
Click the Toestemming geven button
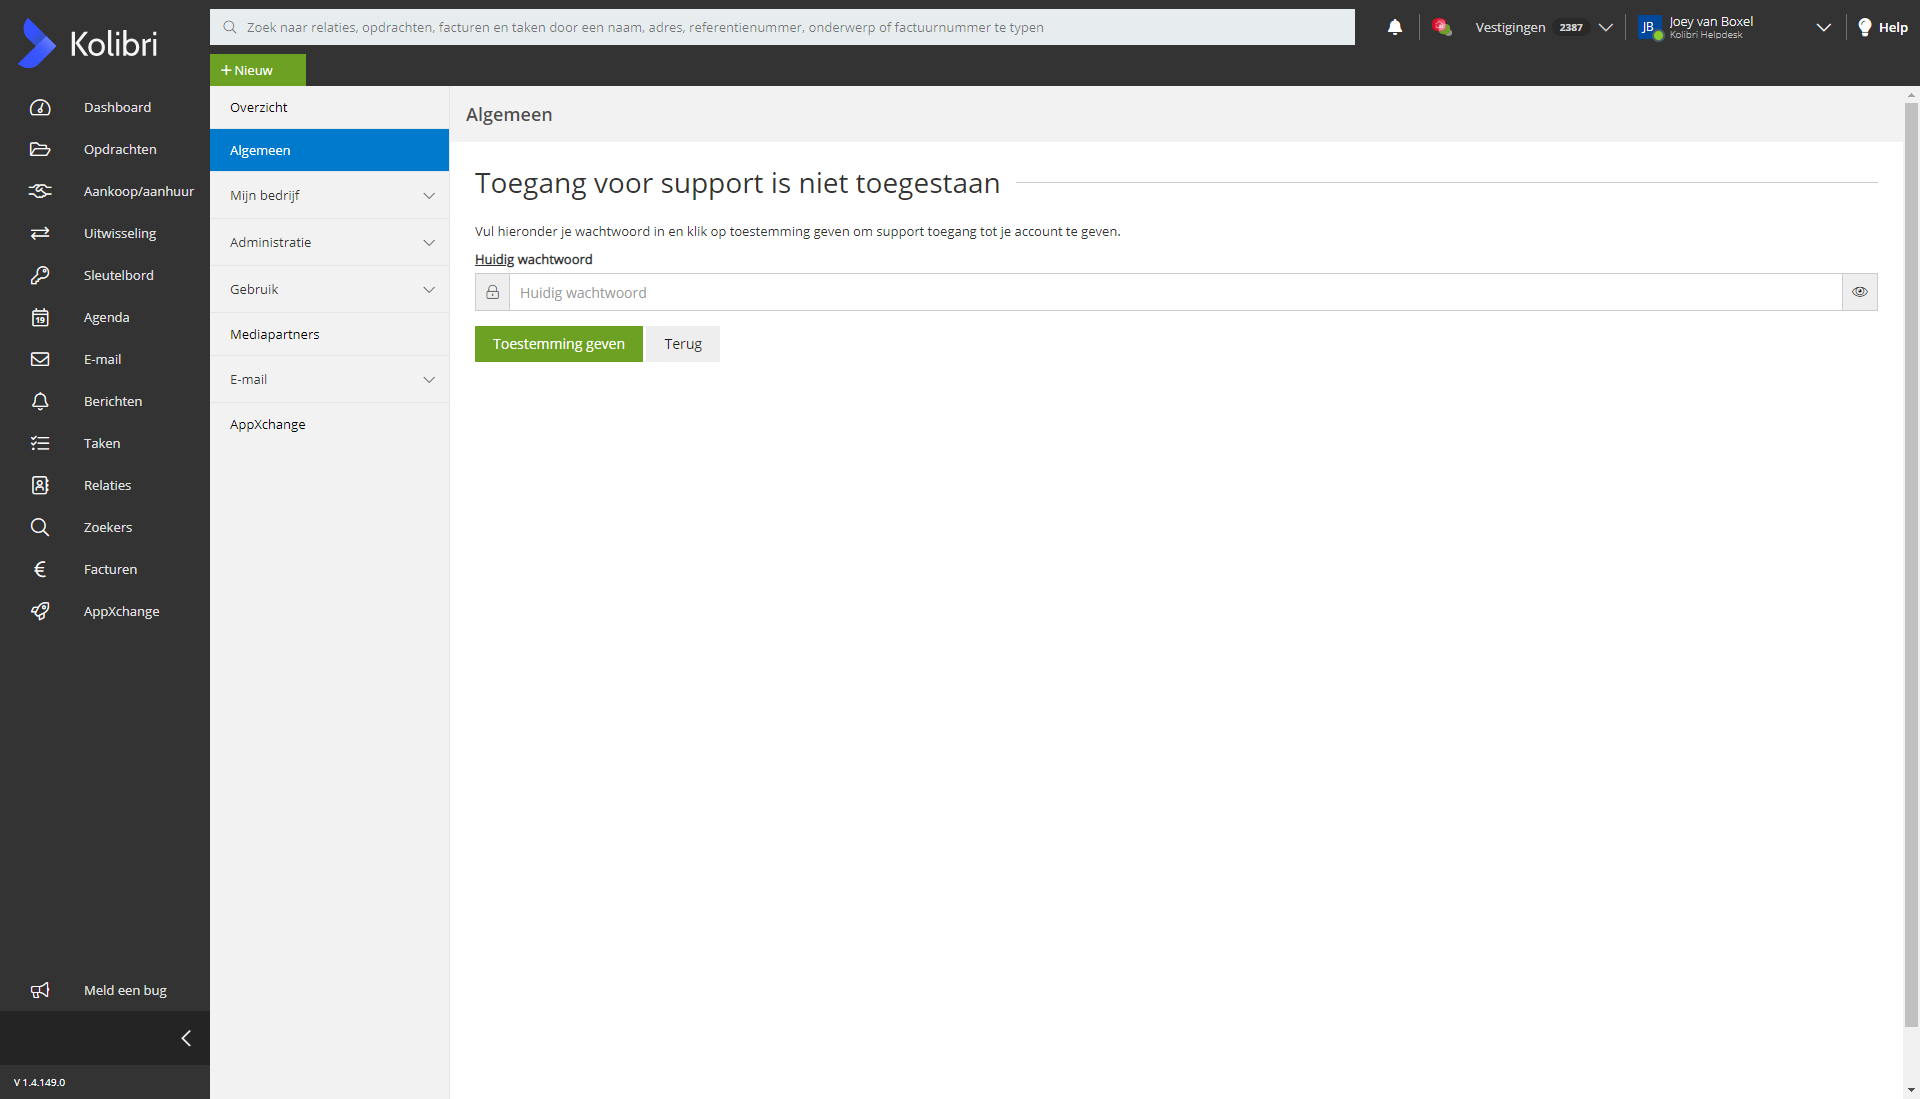click(x=558, y=344)
